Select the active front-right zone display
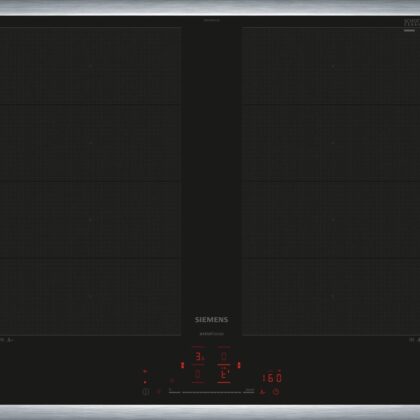The width and height of the screenshot is (420, 420). [224, 374]
